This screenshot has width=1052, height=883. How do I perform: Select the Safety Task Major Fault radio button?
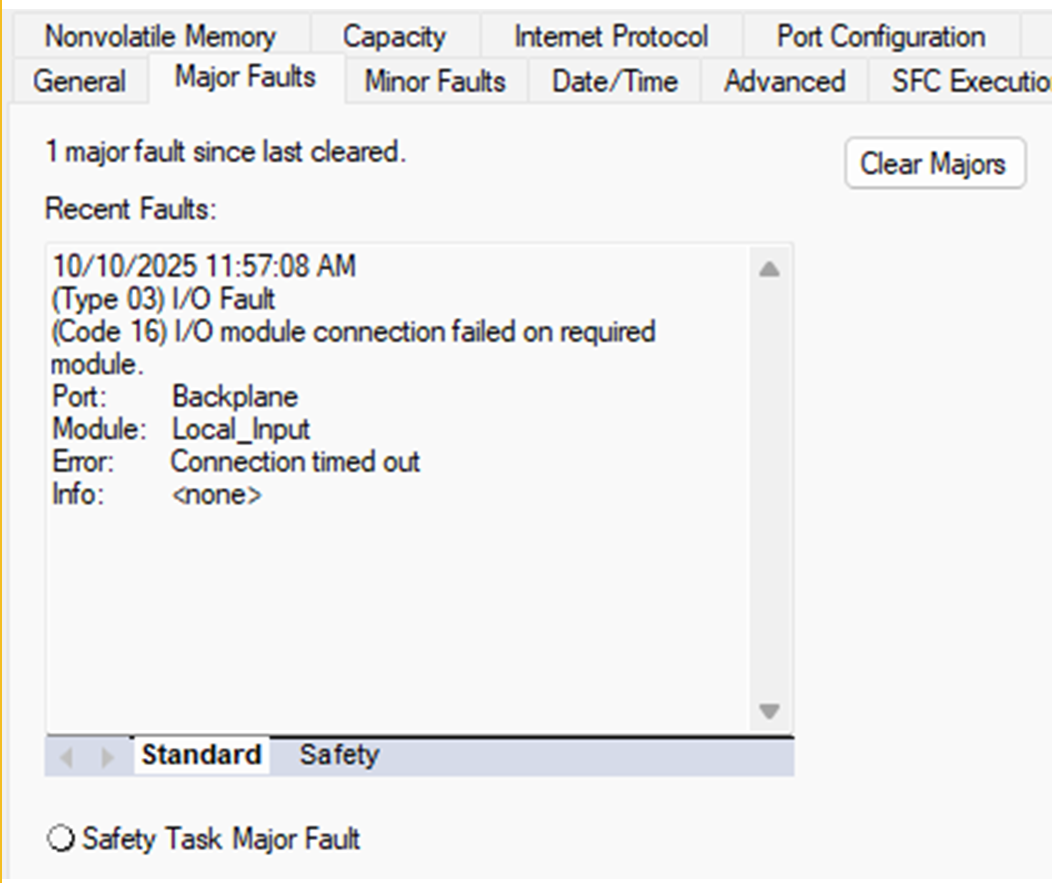58,840
